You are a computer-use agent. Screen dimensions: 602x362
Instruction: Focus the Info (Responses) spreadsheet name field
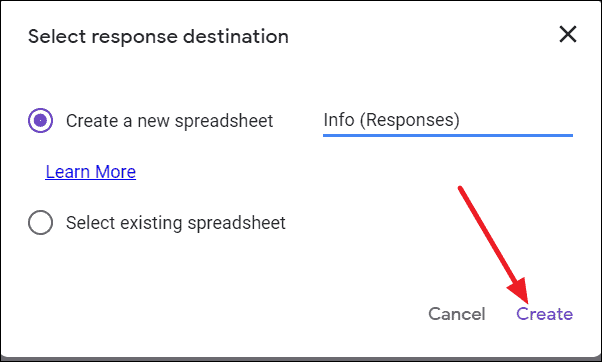point(448,121)
